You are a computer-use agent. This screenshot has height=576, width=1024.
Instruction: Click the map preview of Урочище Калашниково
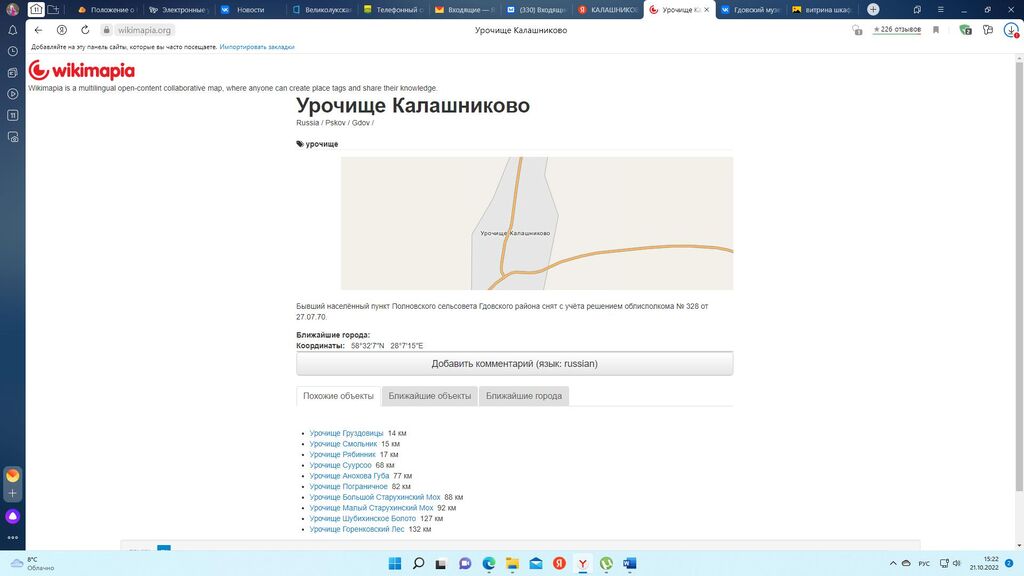(536, 223)
